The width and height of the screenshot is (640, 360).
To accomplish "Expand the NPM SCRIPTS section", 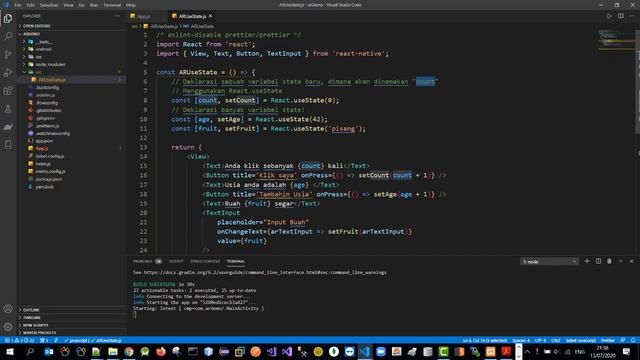I will tap(36, 325).
